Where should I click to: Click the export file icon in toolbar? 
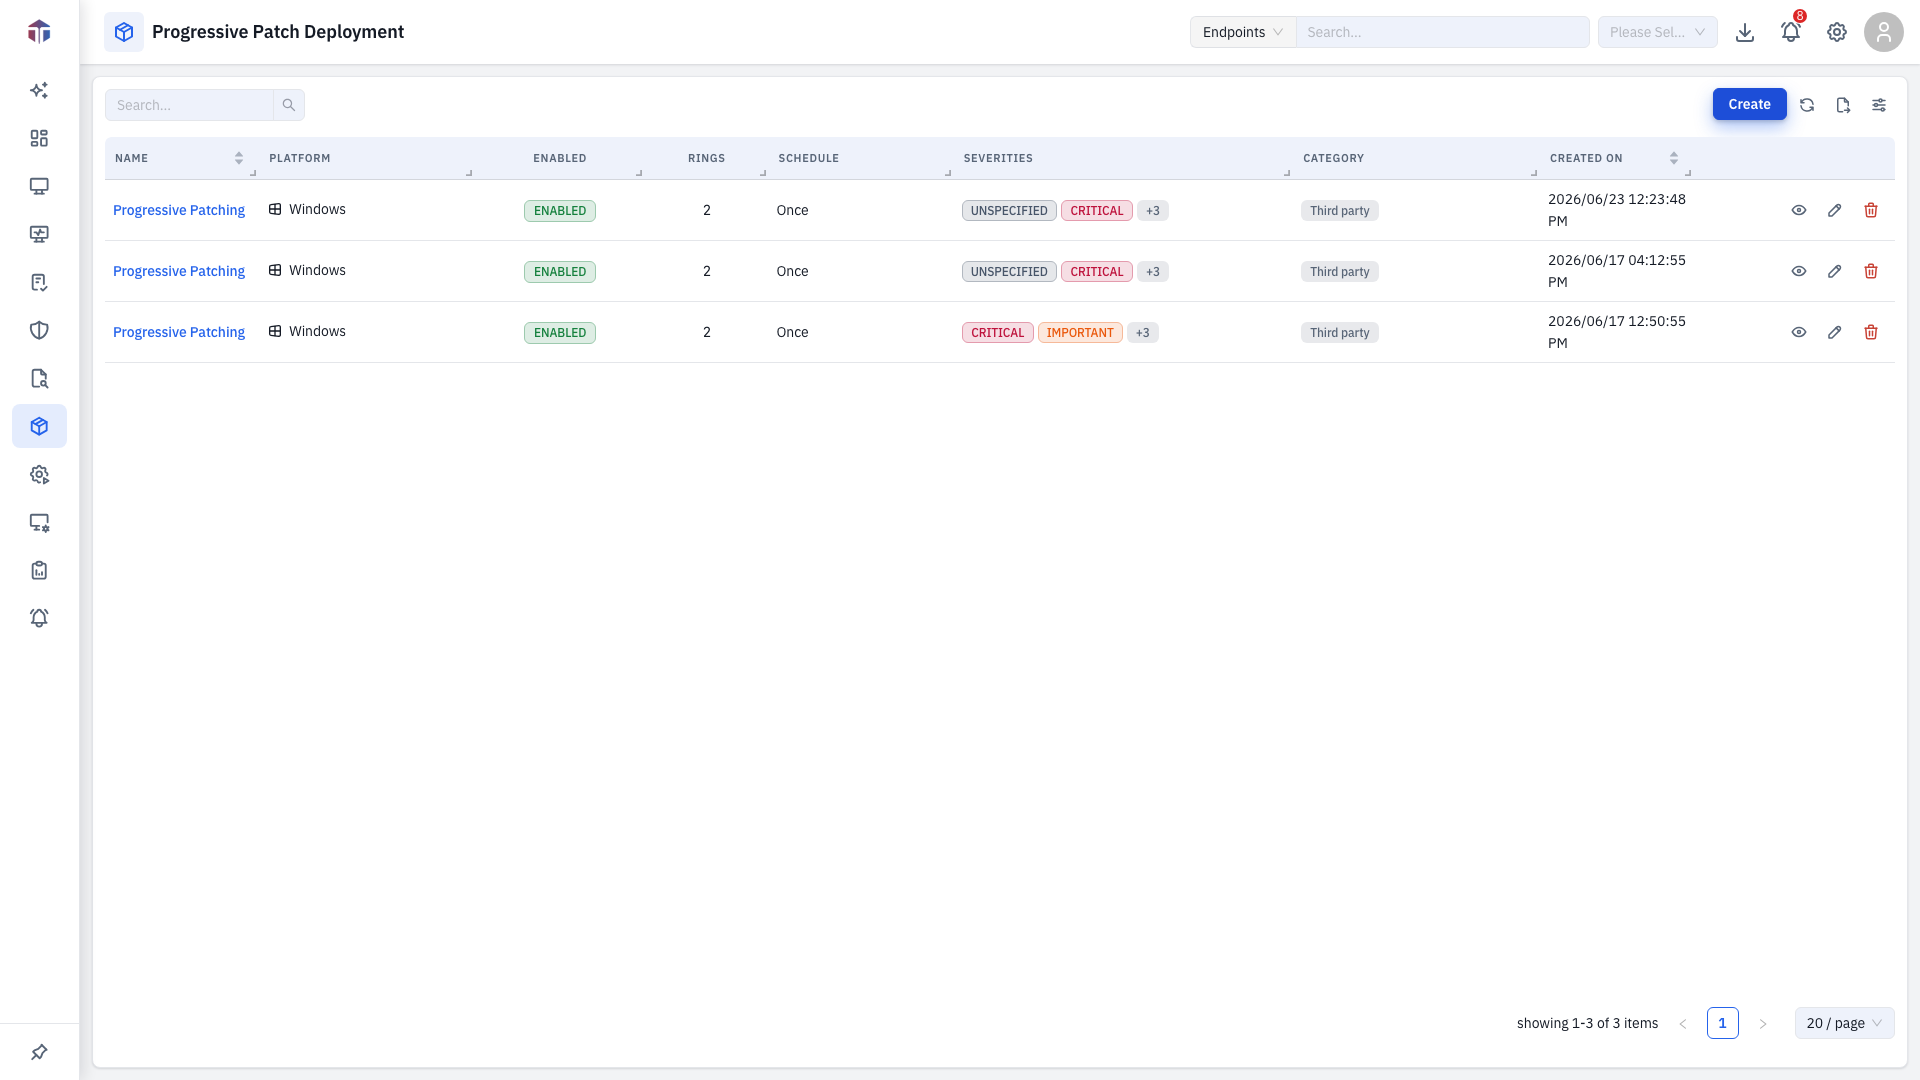click(1843, 104)
